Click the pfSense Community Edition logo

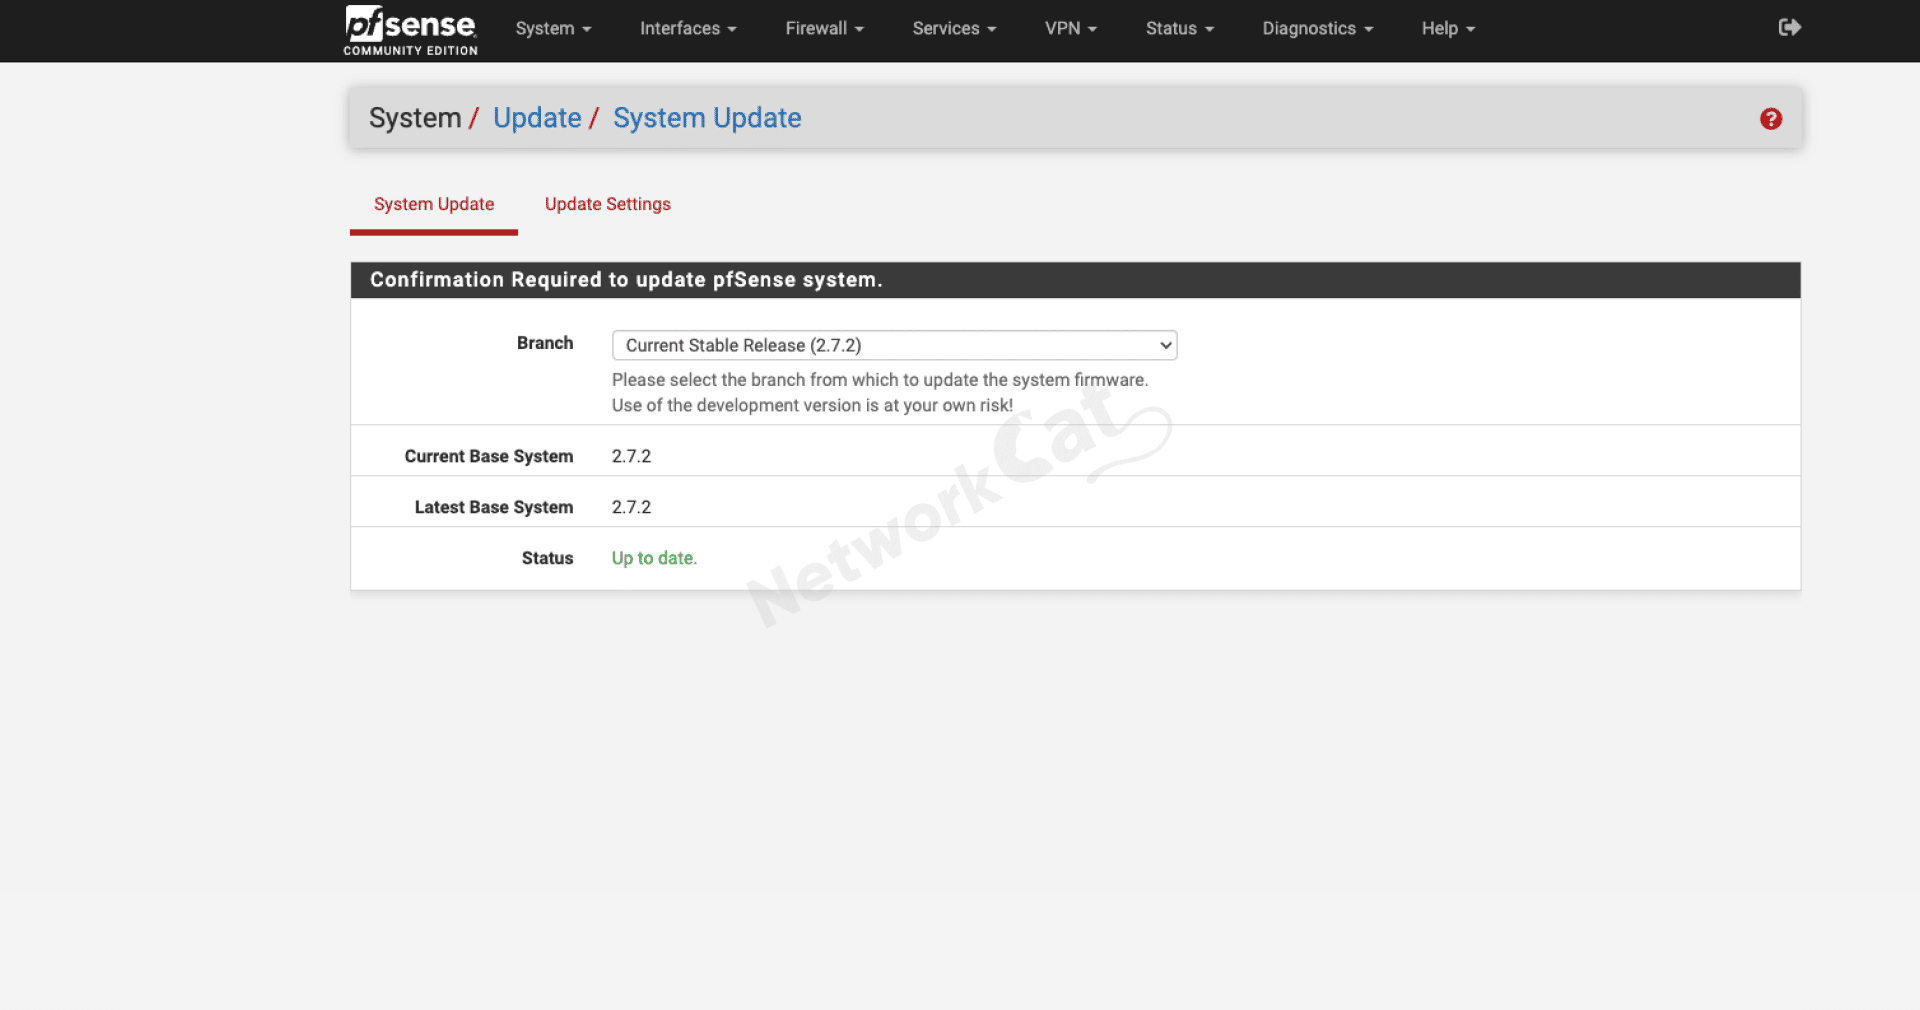410,30
